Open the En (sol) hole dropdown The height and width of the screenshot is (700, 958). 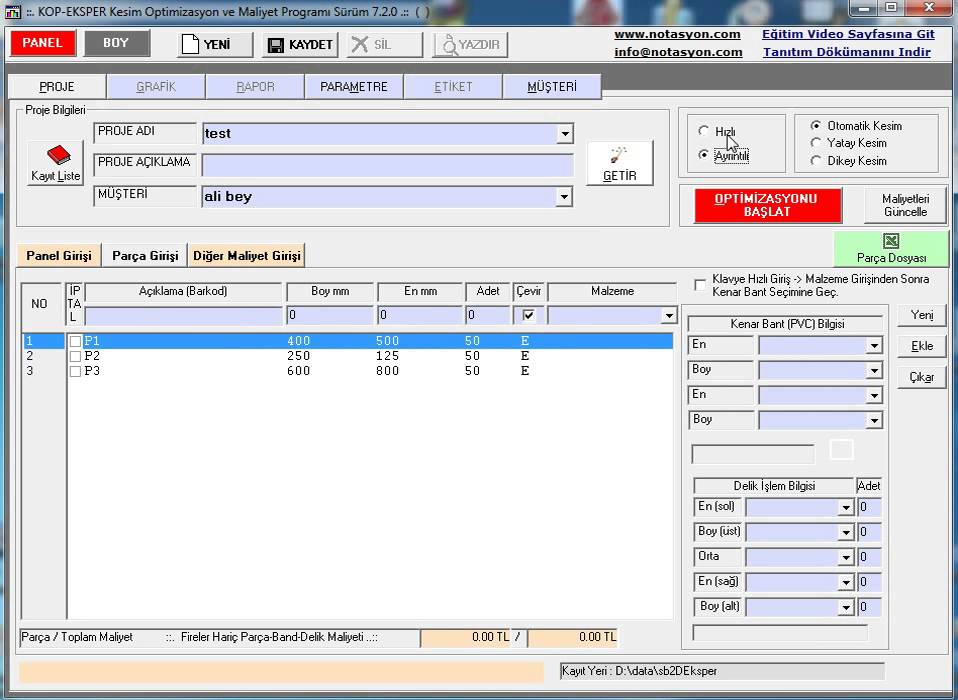tap(846, 508)
